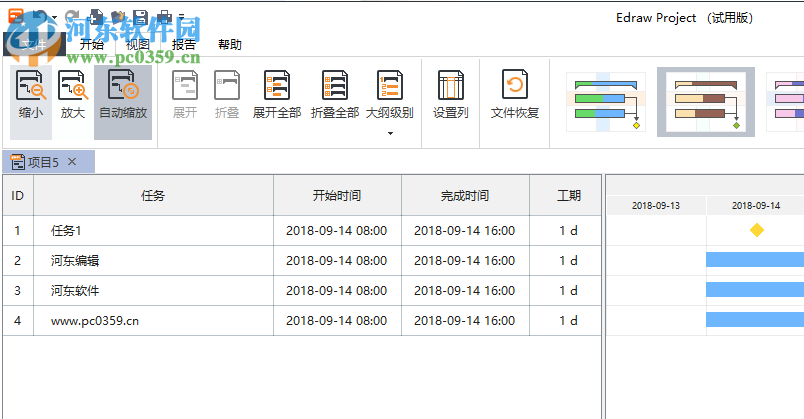Click the 开始时间 column header
Viewport: 804px width, 419px height.
pos(337,195)
